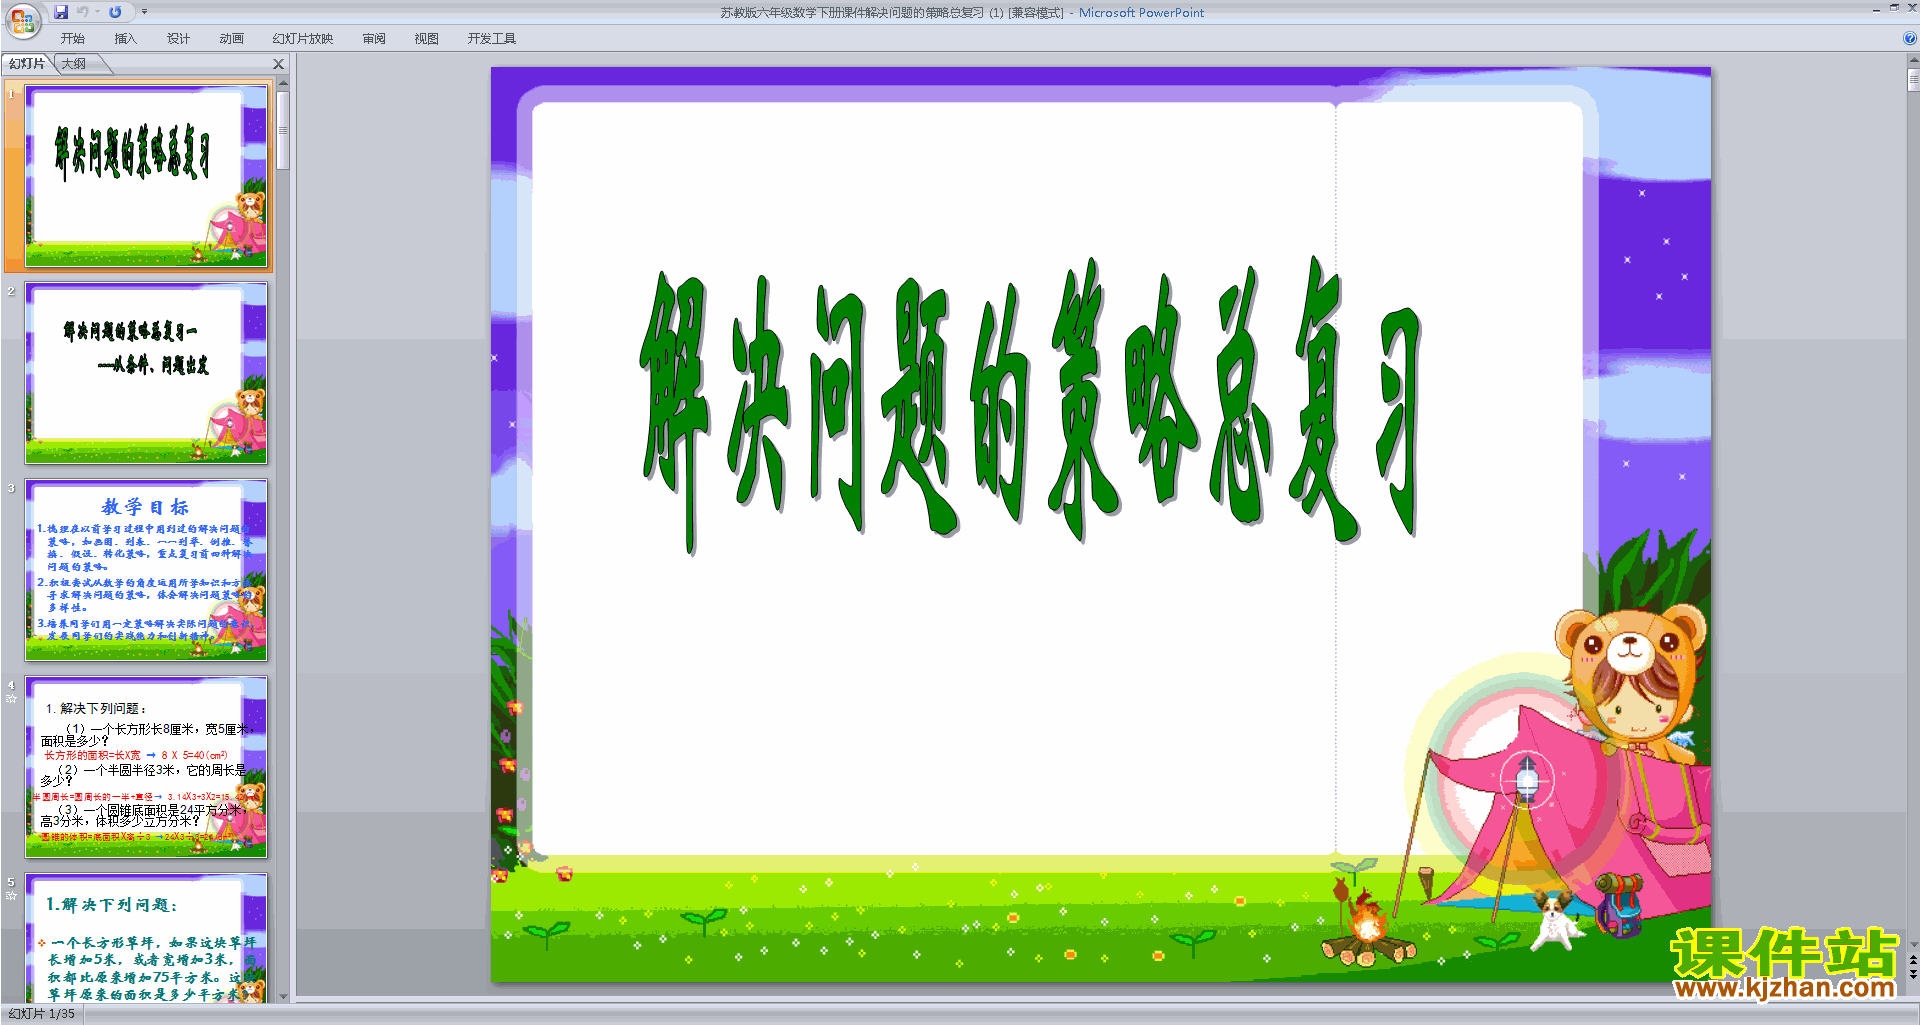Click animation star icon beside slide 5
This screenshot has height=1025, width=1920.
point(11,896)
